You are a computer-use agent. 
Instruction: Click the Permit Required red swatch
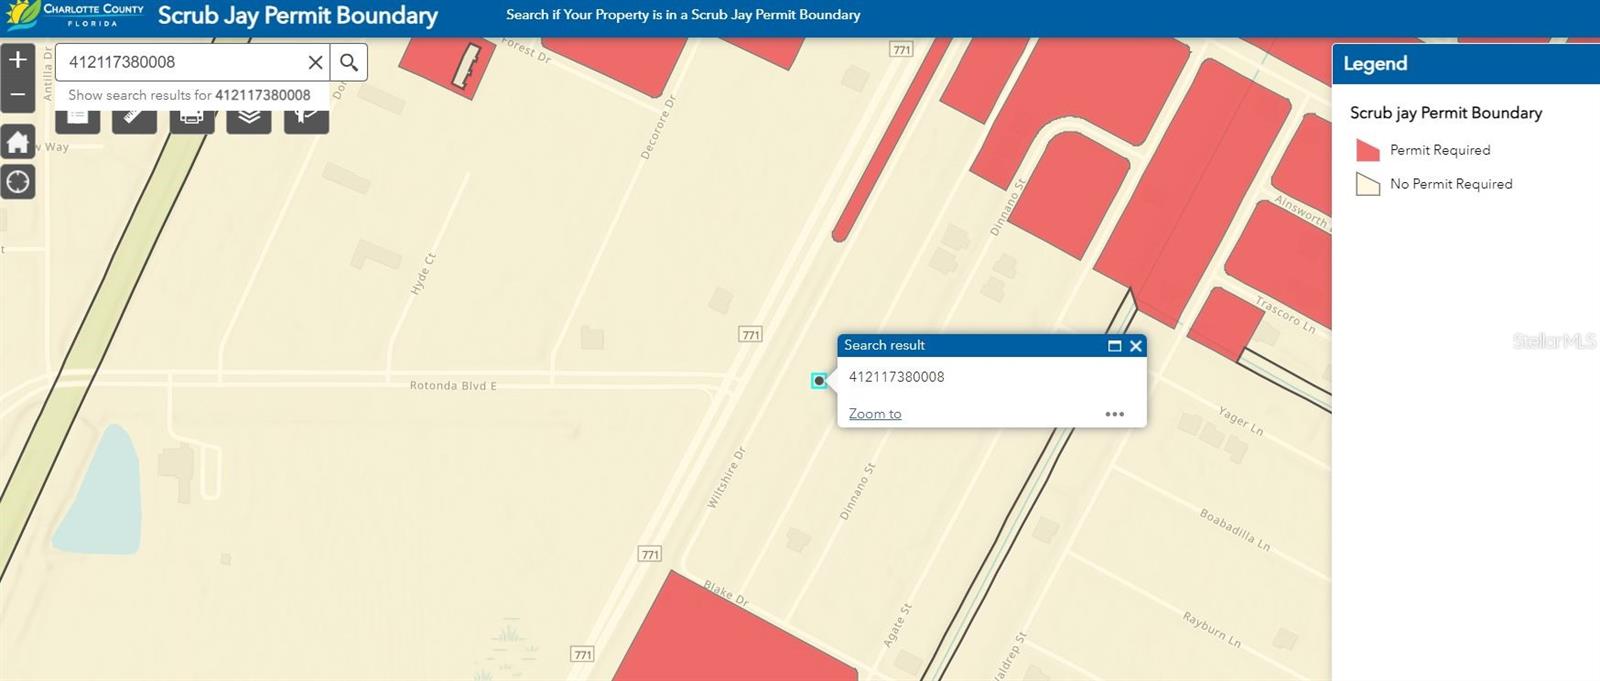pos(1368,150)
